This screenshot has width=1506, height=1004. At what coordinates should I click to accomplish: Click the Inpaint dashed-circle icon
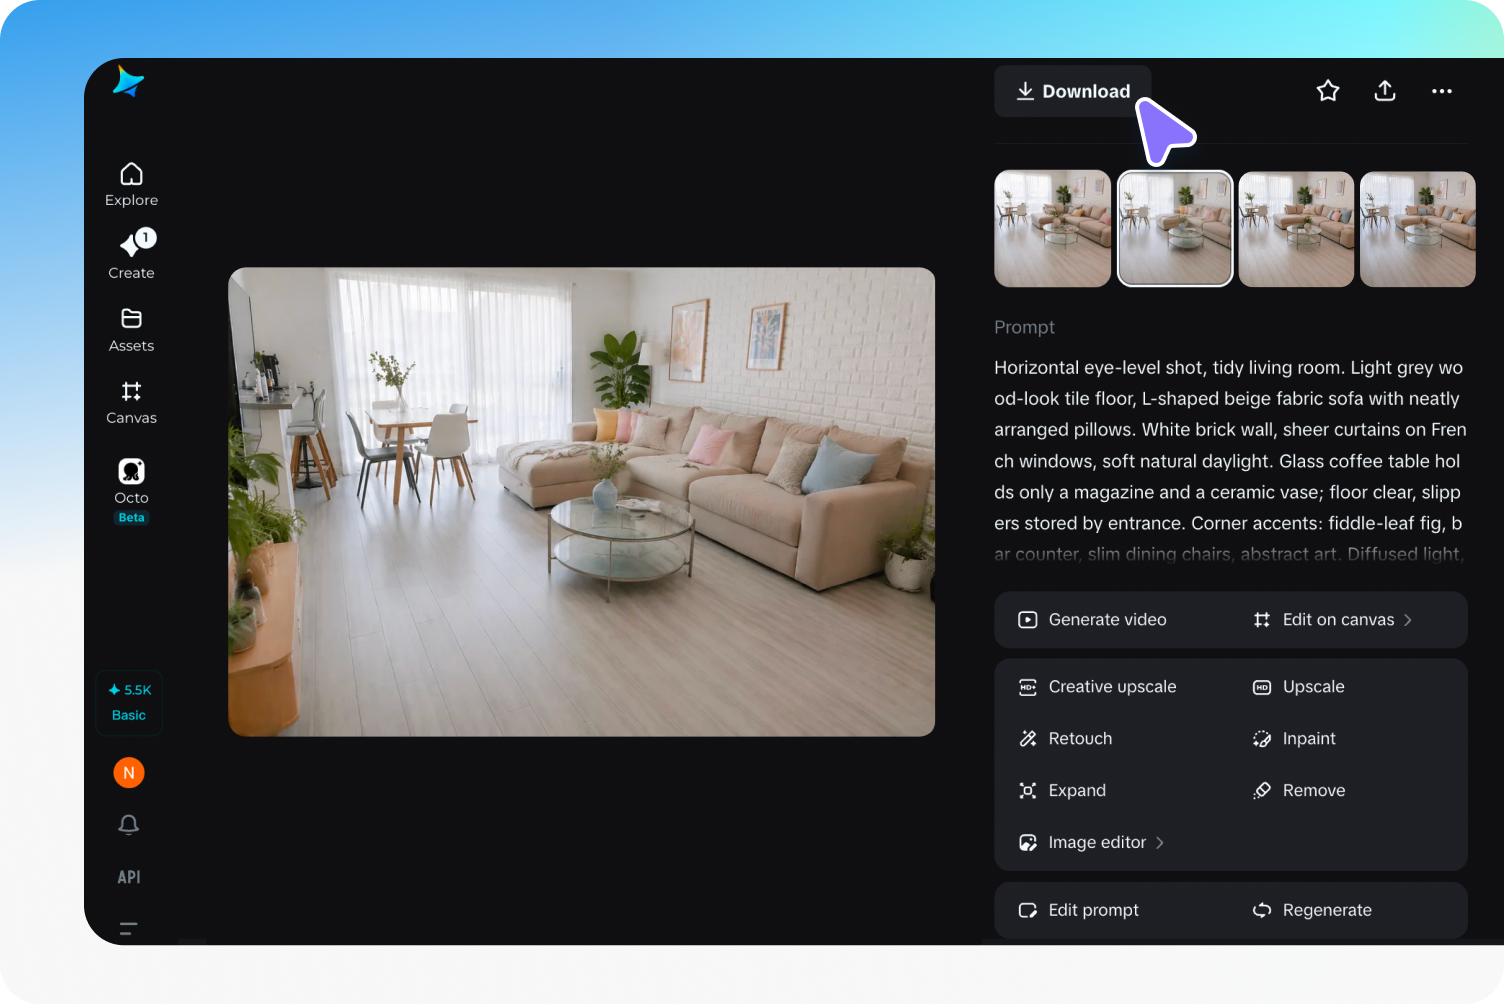pos(1262,739)
